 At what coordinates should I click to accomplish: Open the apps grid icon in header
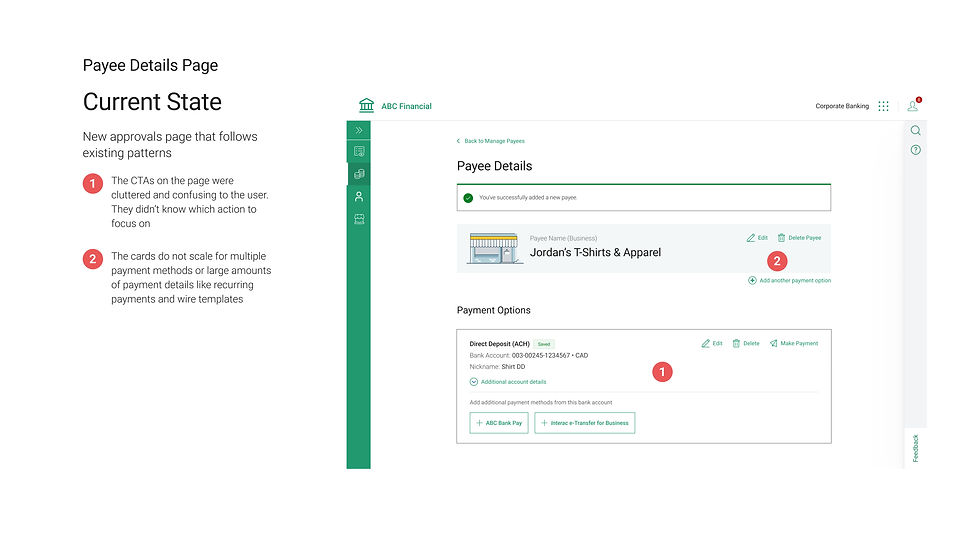click(x=883, y=106)
